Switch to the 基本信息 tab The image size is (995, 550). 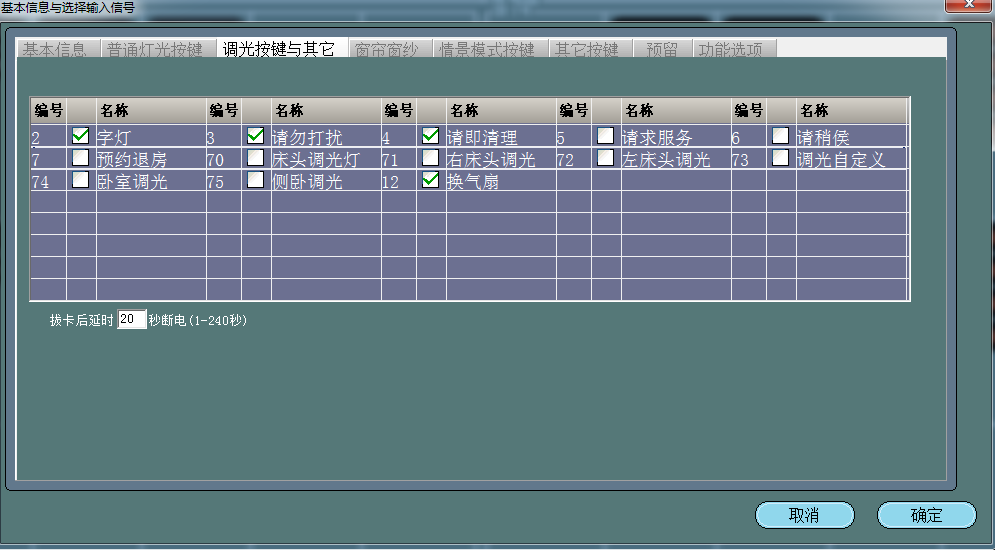pyautogui.click(x=56, y=49)
